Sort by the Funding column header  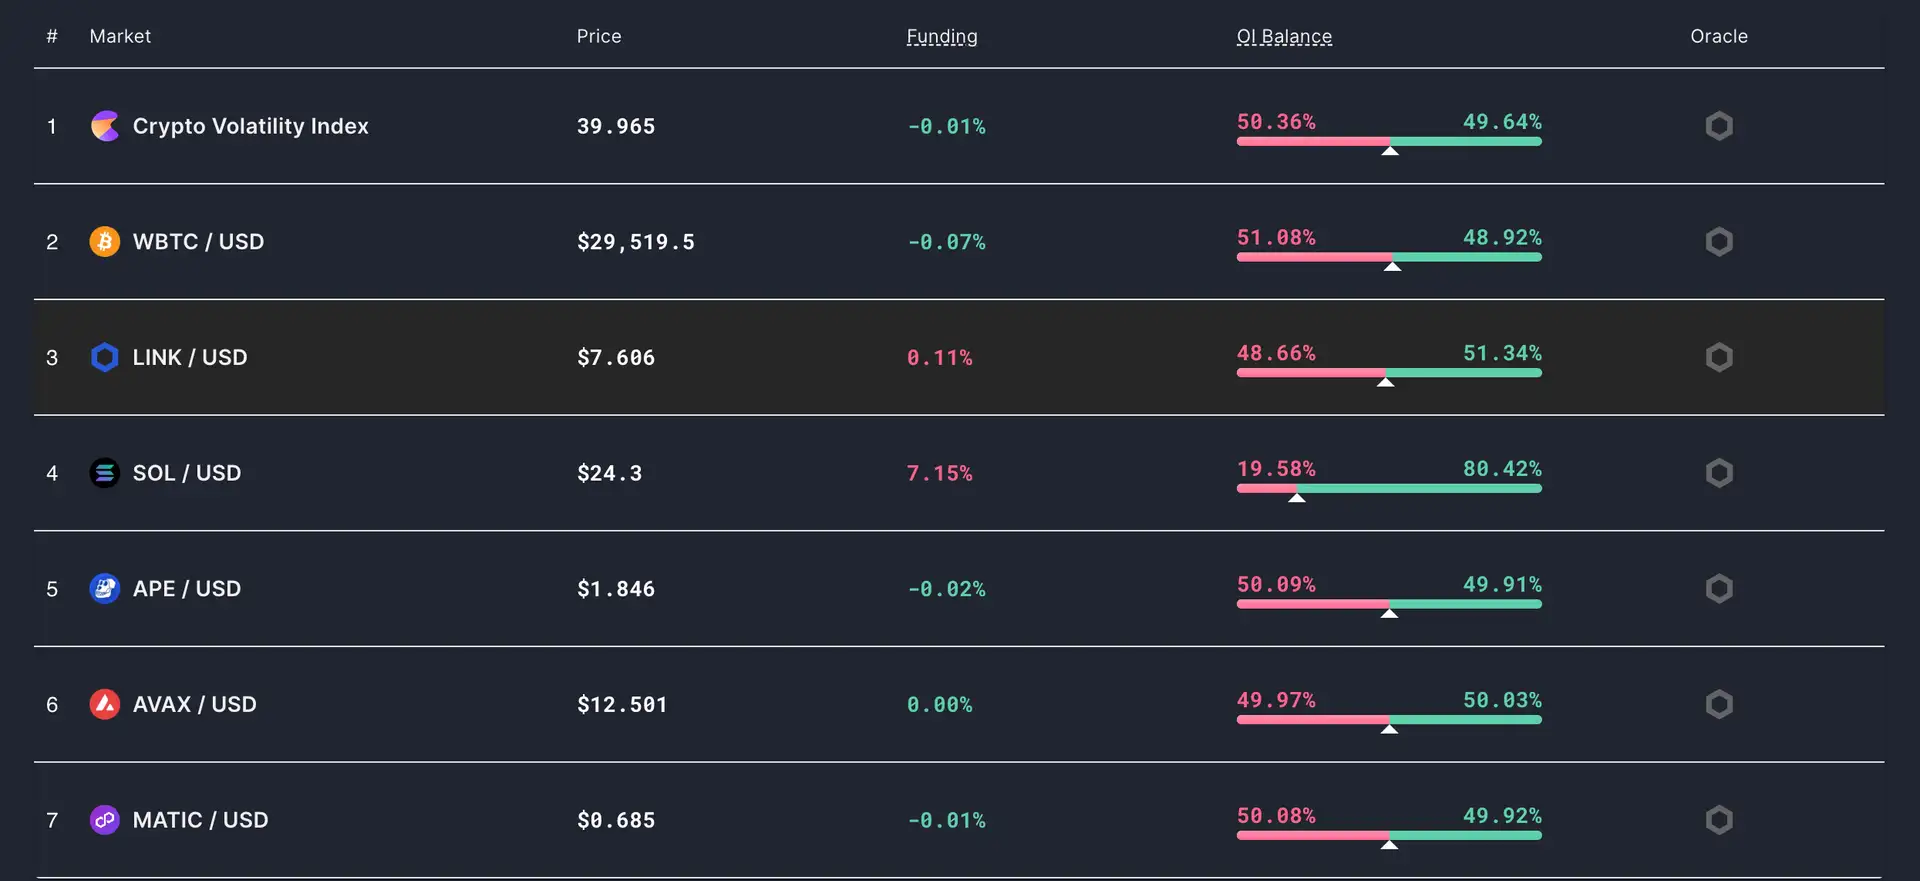click(x=942, y=37)
